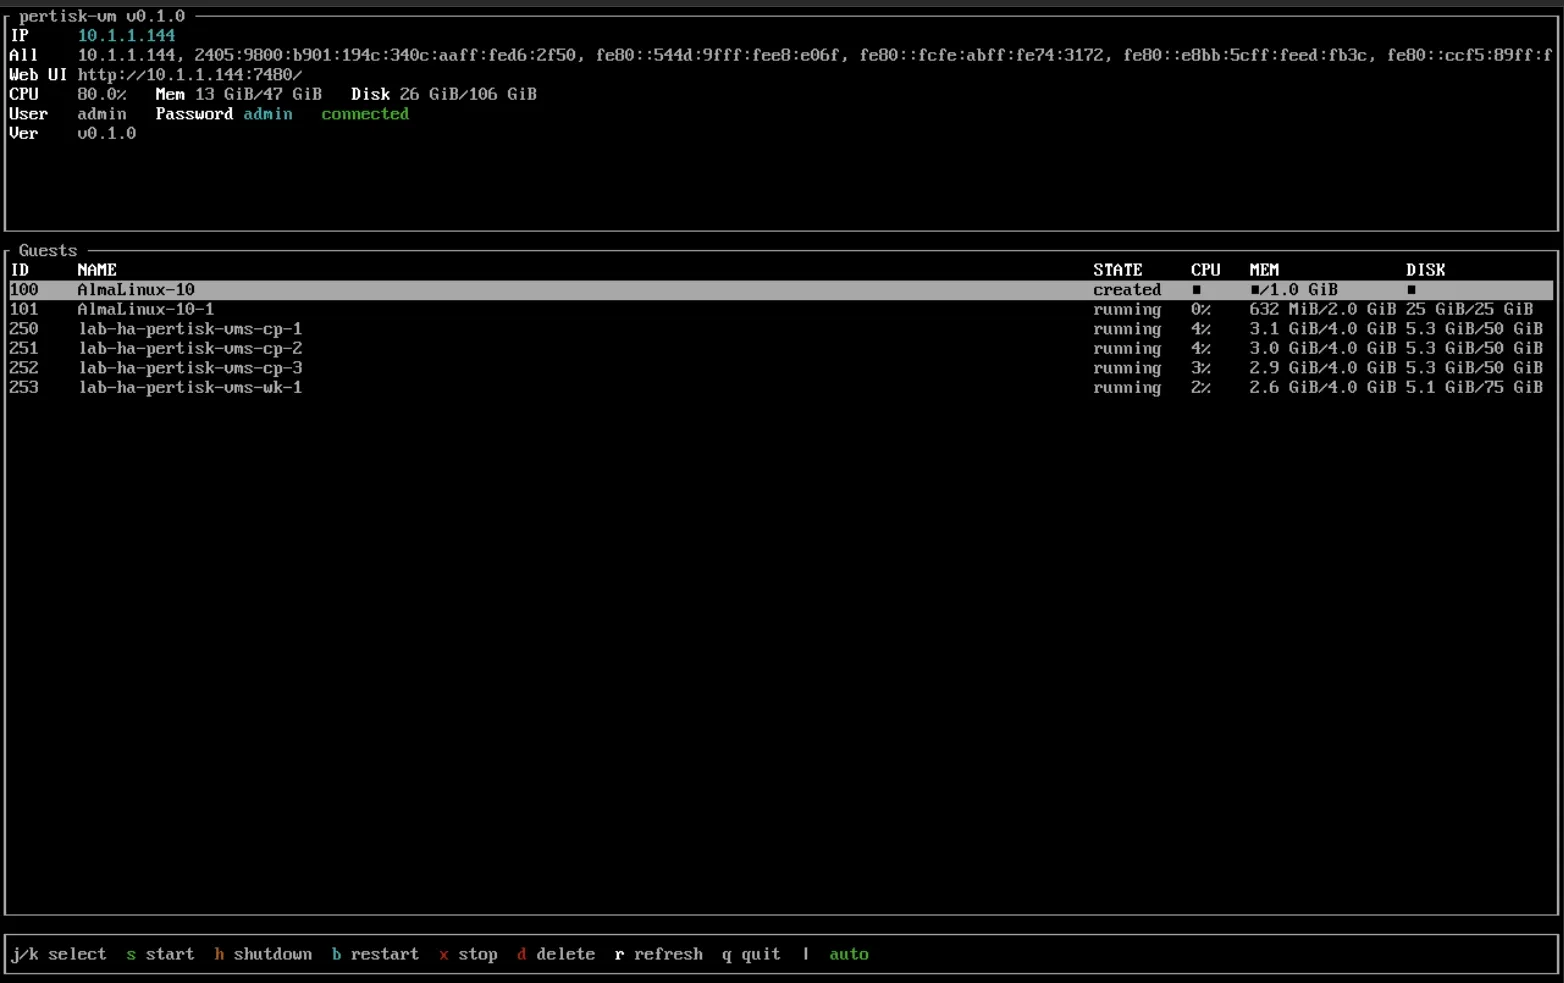Image resolution: width=1564 pixels, height=983 pixels.
Task: Click the 's start' shortcut
Action: click(160, 954)
